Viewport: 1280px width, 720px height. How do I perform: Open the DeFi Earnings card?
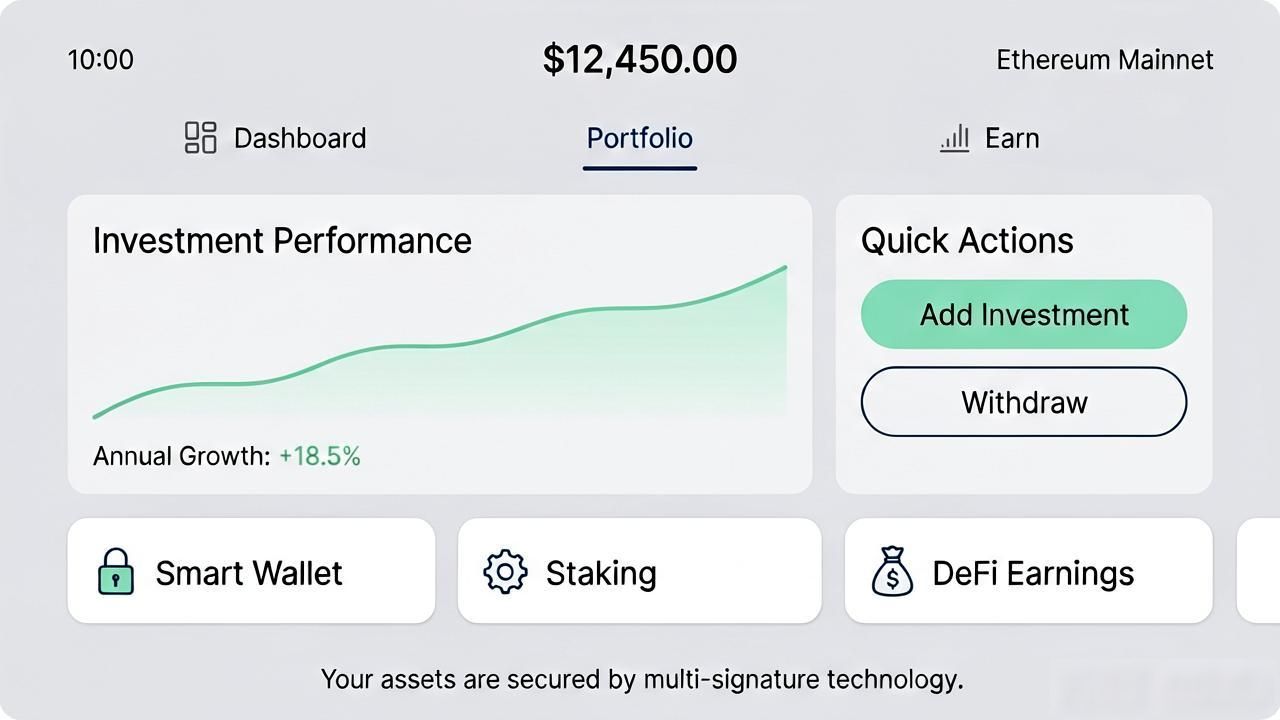click(1029, 571)
